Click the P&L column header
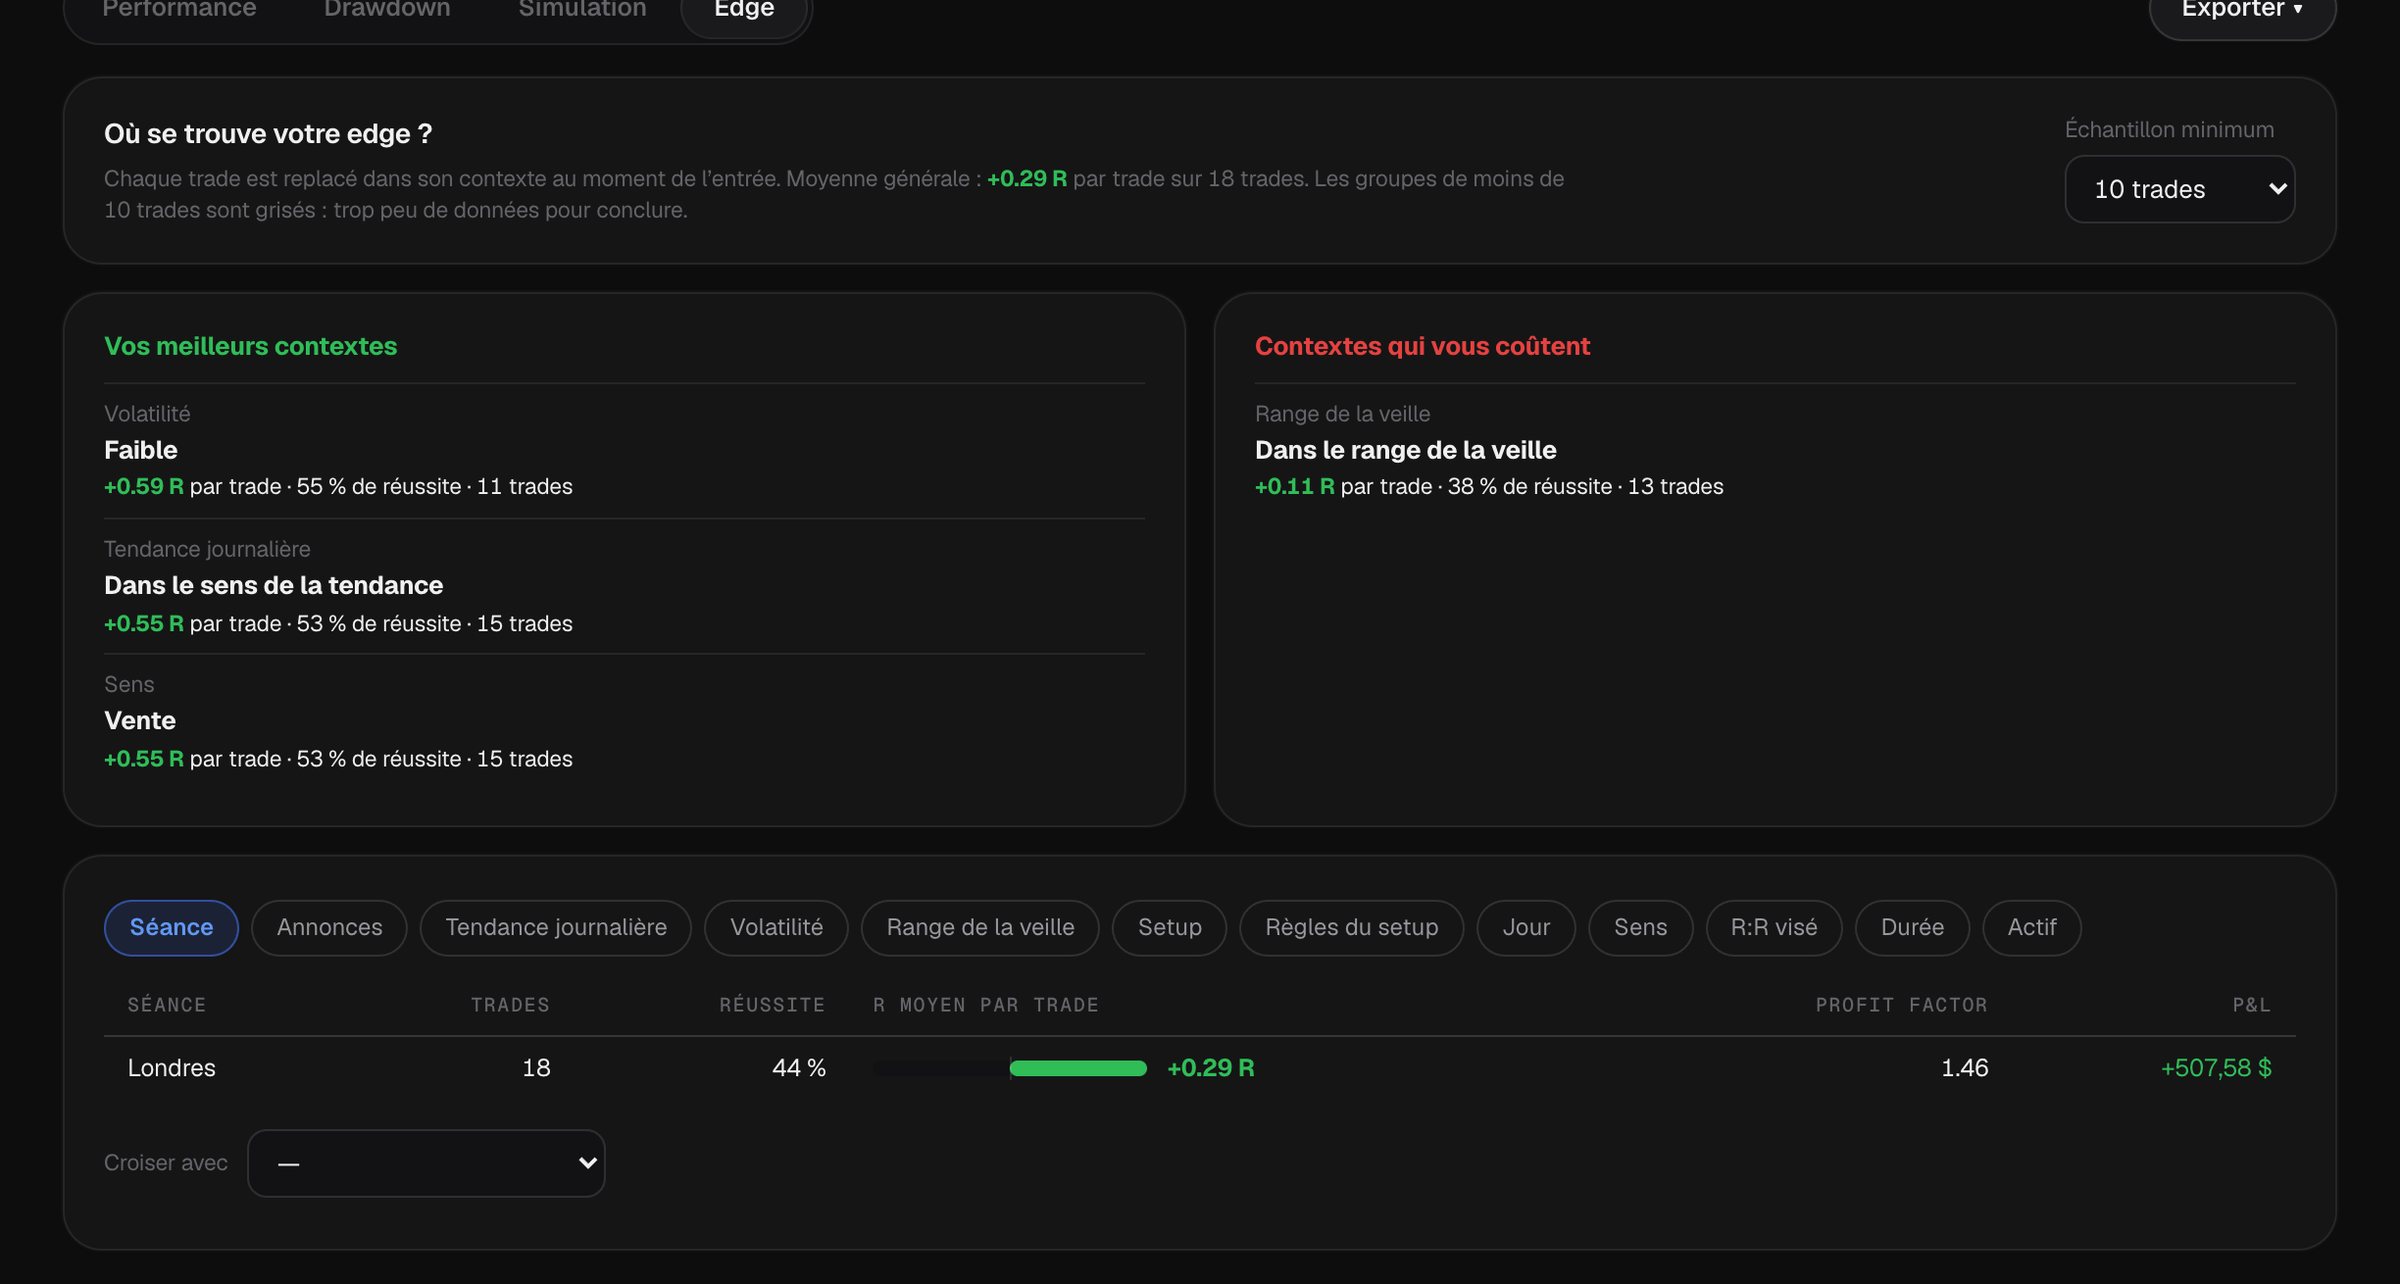Screen dimensions: 2400x1284 coord(2252,1005)
